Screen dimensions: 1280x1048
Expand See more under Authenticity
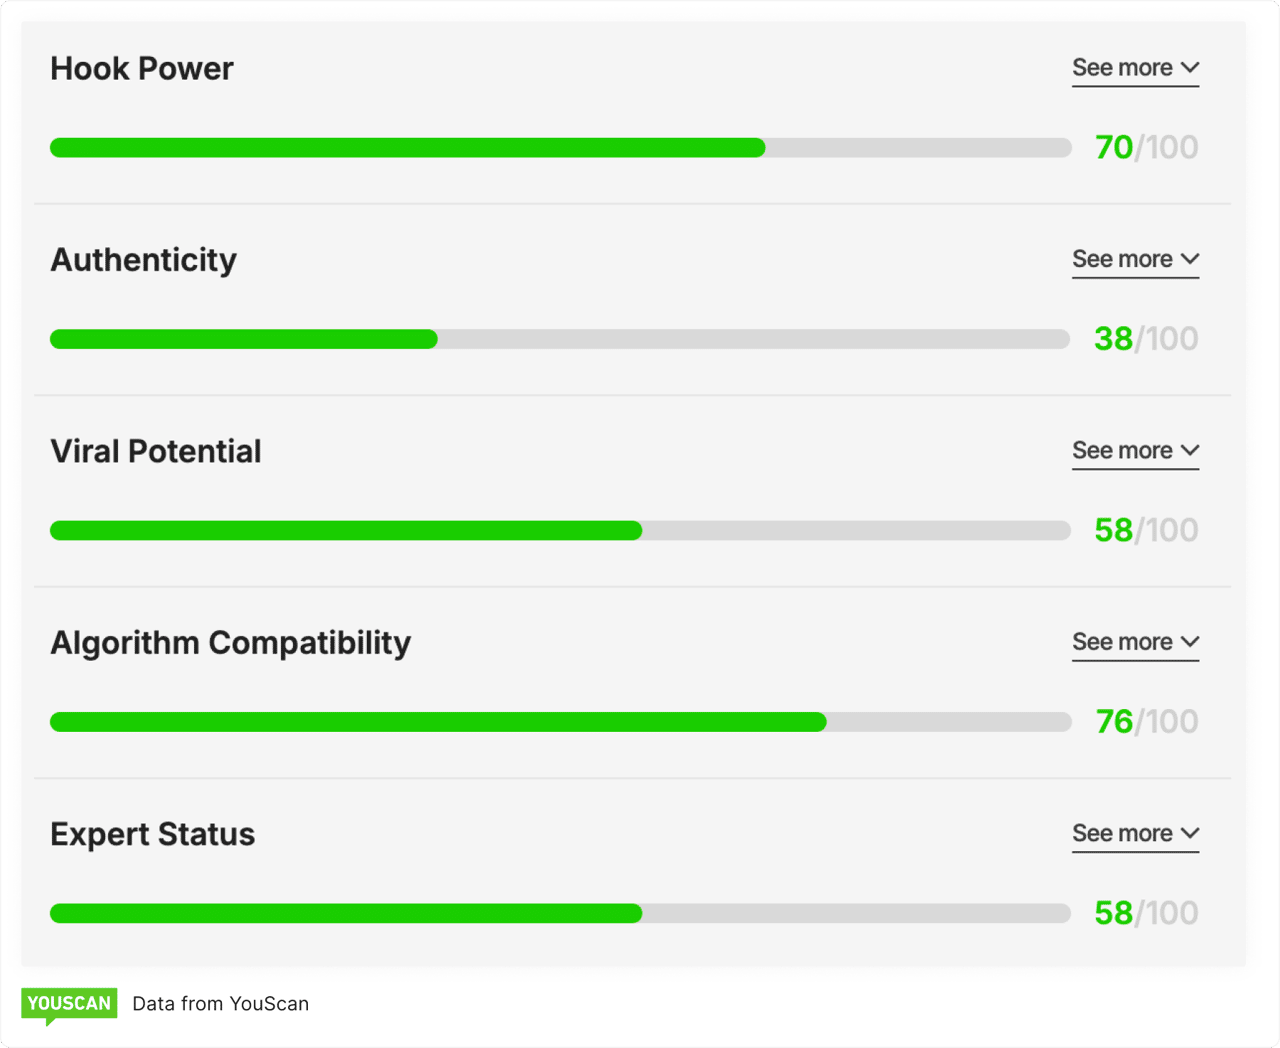click(1124, 259)
